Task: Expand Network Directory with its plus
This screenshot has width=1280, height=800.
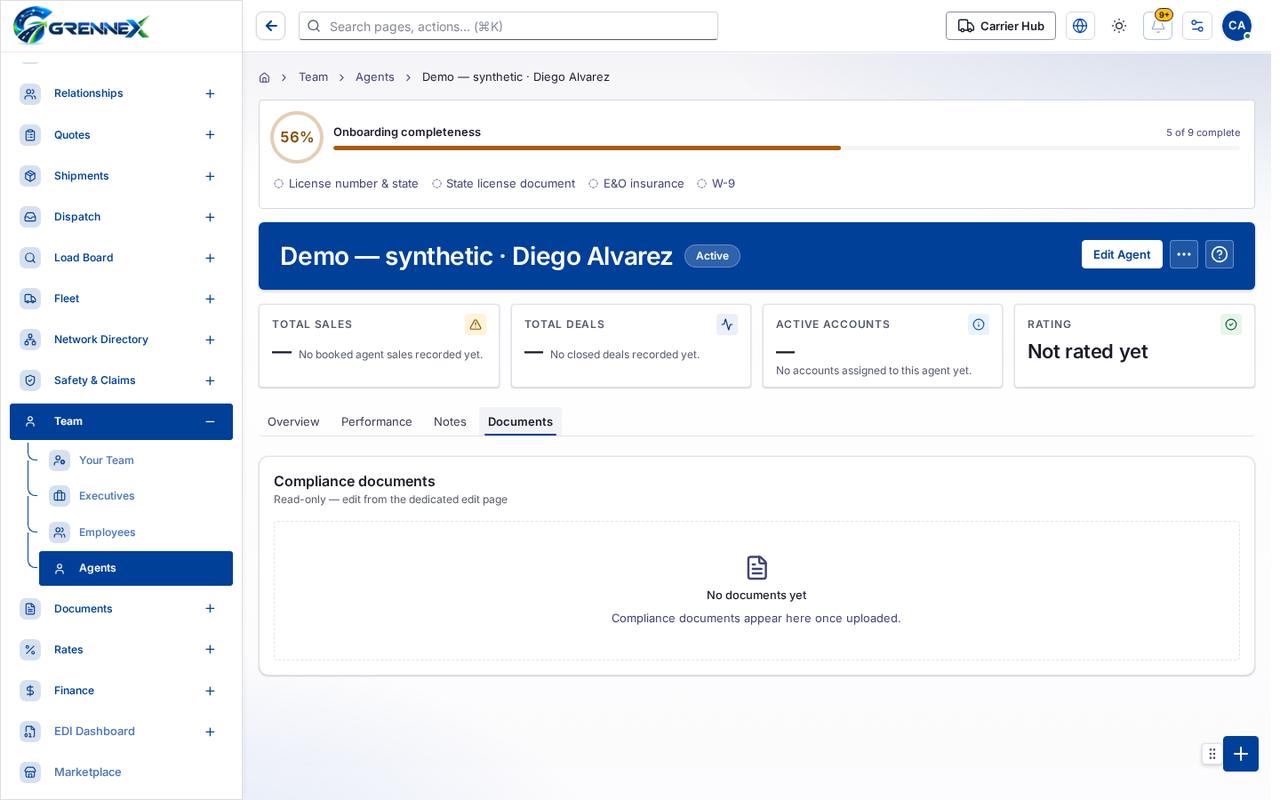Action: (x=210, y=340)
